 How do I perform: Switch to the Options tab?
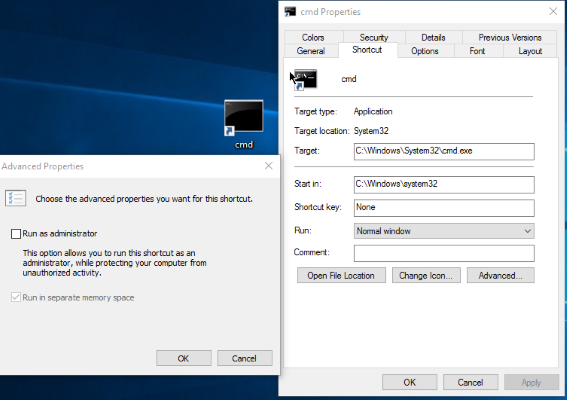point(425,51)
